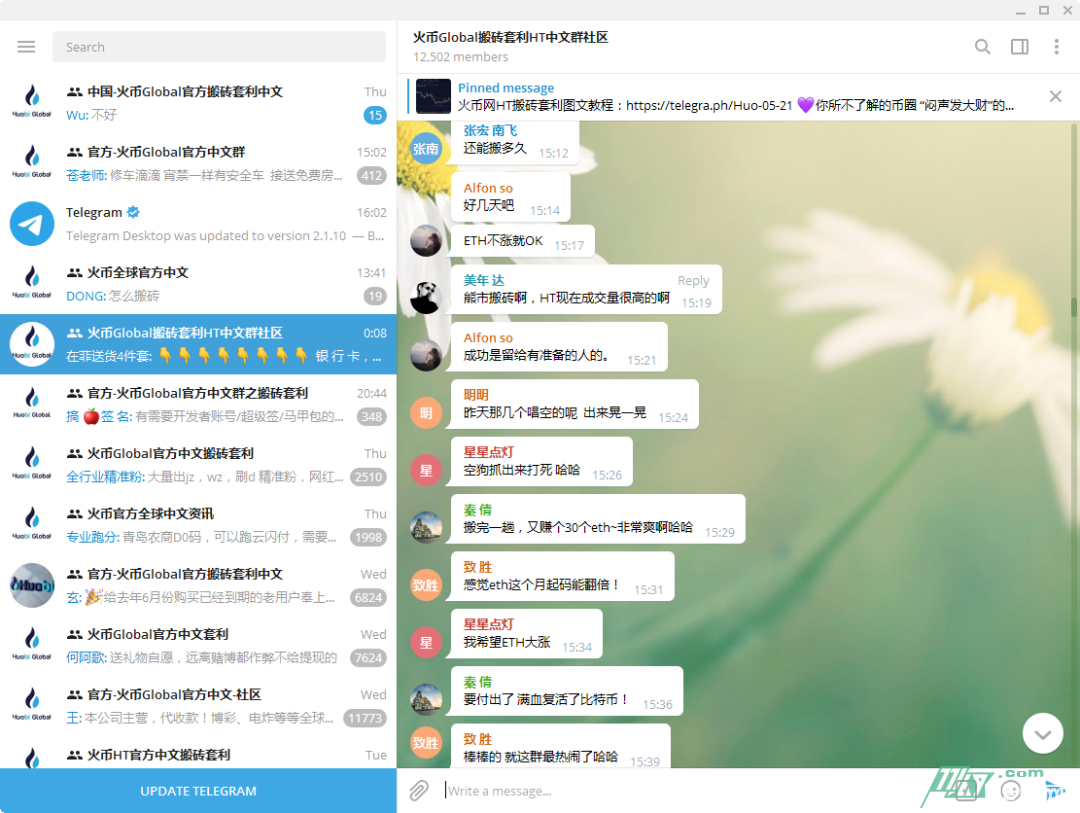The image size is (1080, 813).
Task: Click the search icon in the chat header
Action: pyautogui.click(x=982, y=46)
